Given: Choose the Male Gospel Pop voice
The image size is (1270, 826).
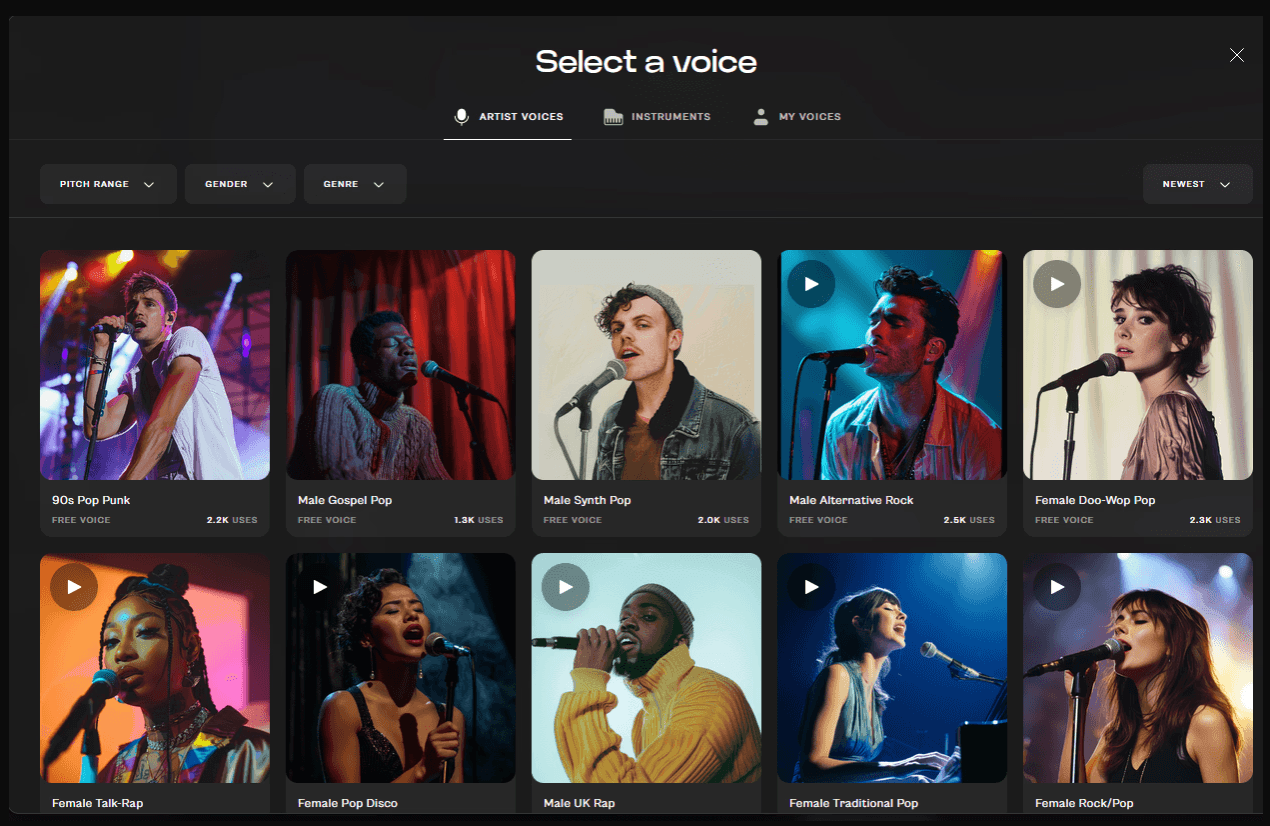Looking at the screenshot, I should (400, 364).
